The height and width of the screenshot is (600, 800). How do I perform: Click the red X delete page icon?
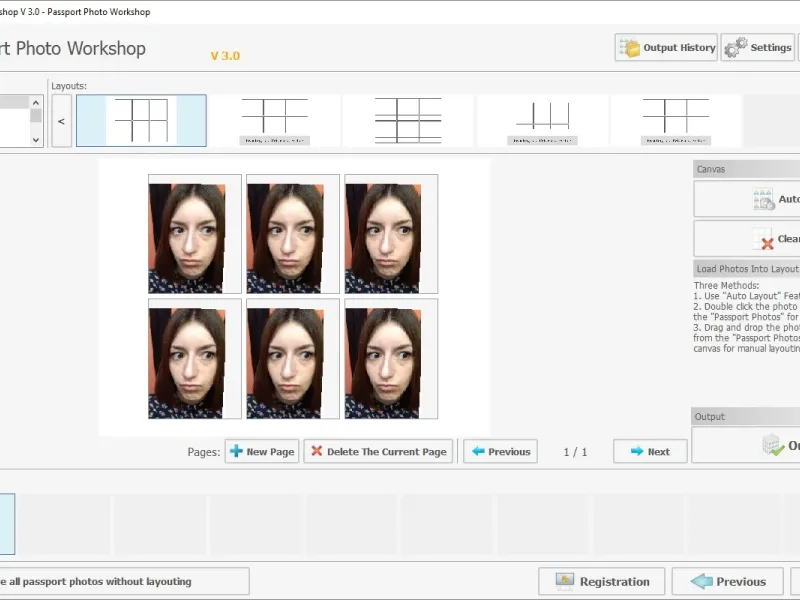tap(317, 451)
